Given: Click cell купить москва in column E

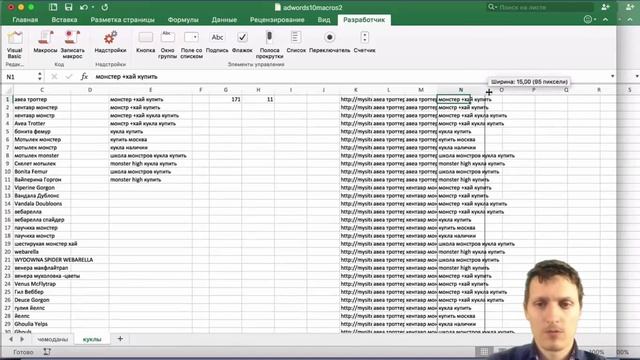Looking at the screenshot, I should pos(150,140).
